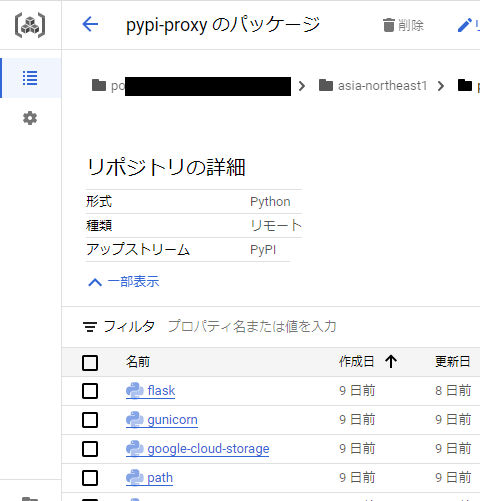Sort by the 作成日 column header

click(357, 362)
